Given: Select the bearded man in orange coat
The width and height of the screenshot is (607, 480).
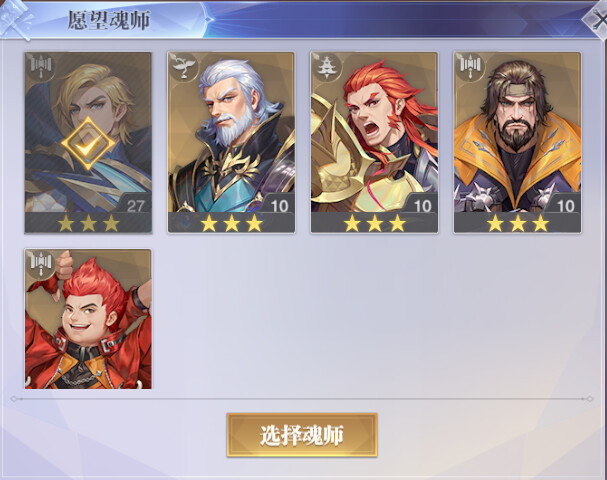Looking at the screenshot, I should tap(518, 142).
